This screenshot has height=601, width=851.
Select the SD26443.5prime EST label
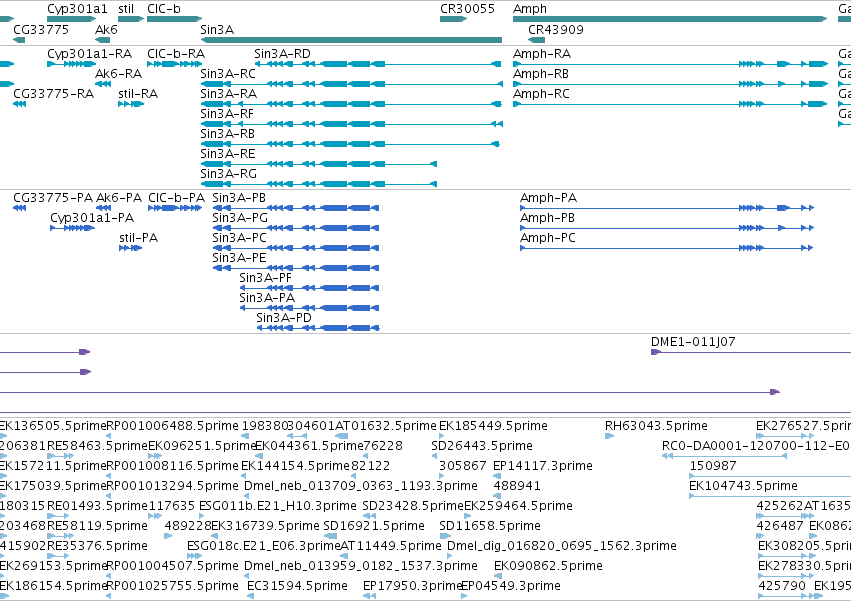(x=481, y=447)
